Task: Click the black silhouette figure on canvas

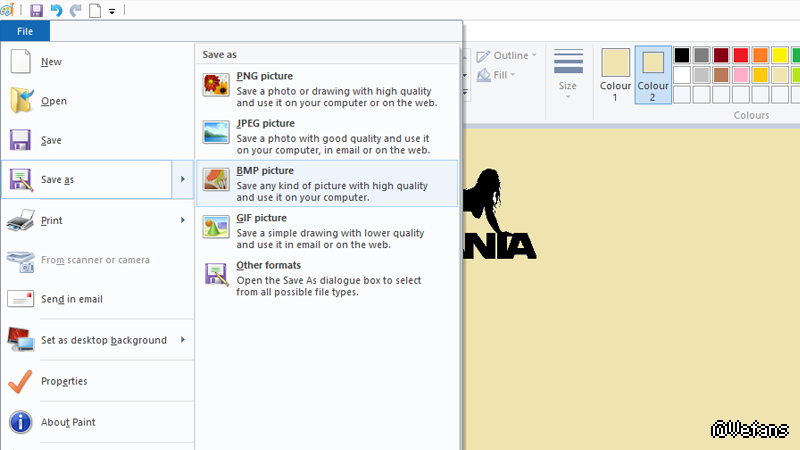Action: (x=485, y=200)
